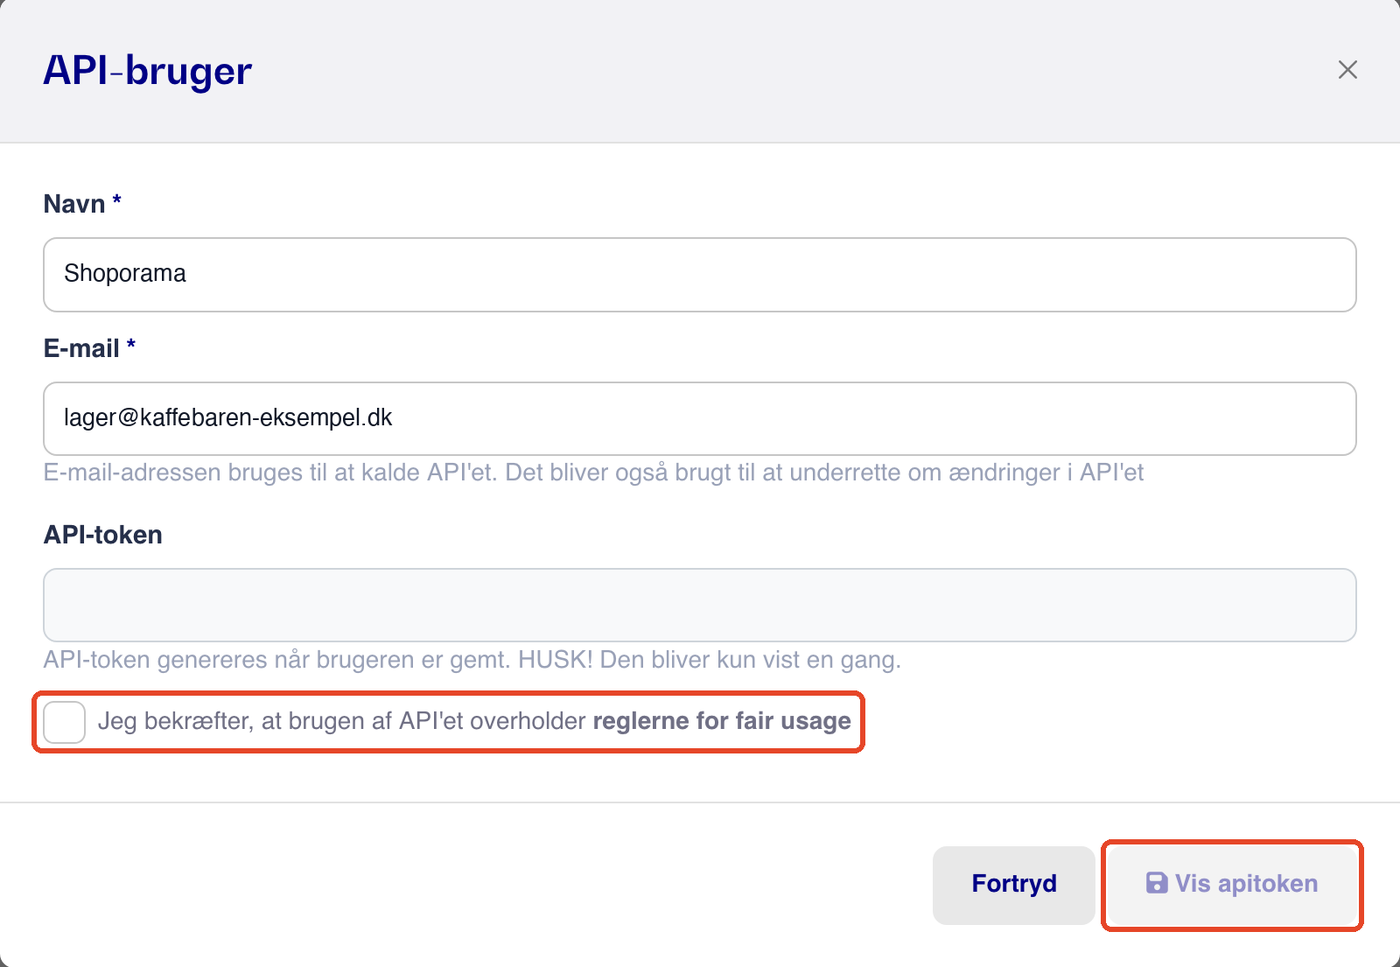
Task: Click the Navn field containing Shoporama
Action: (x=700, y=275)
